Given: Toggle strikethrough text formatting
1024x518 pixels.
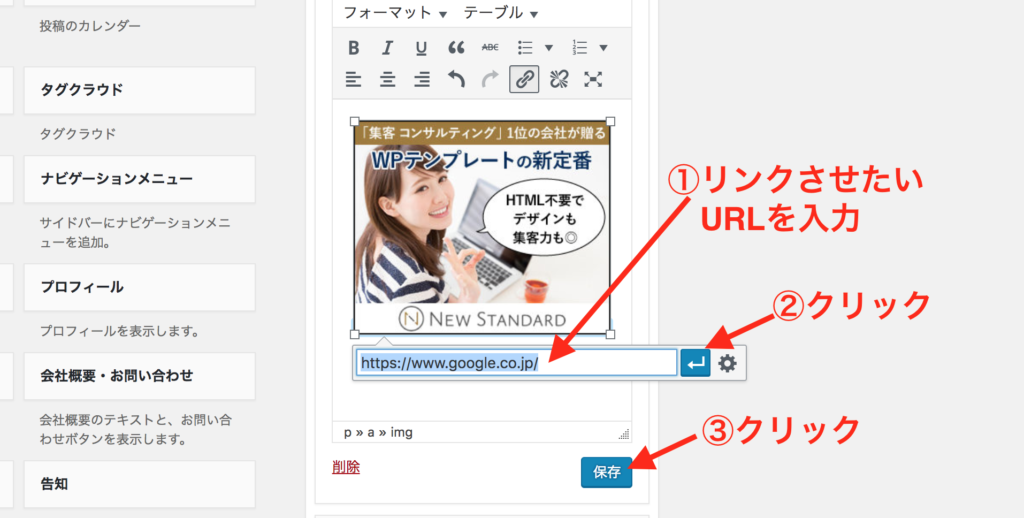Looking at the screenshot, I should (490, 47).
